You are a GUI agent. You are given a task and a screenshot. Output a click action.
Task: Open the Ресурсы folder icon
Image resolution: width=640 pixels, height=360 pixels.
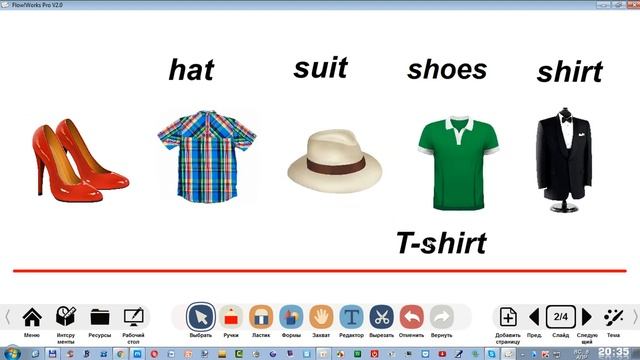click(x=100, y=317)
